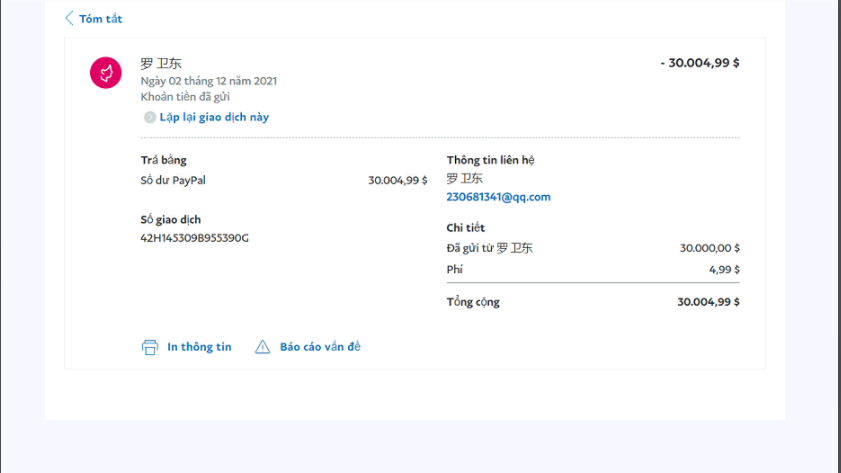Open the 230681341@qq.com email link
Image resolution: width=841 pixels, height=473 pixels.
coord(498,197)
